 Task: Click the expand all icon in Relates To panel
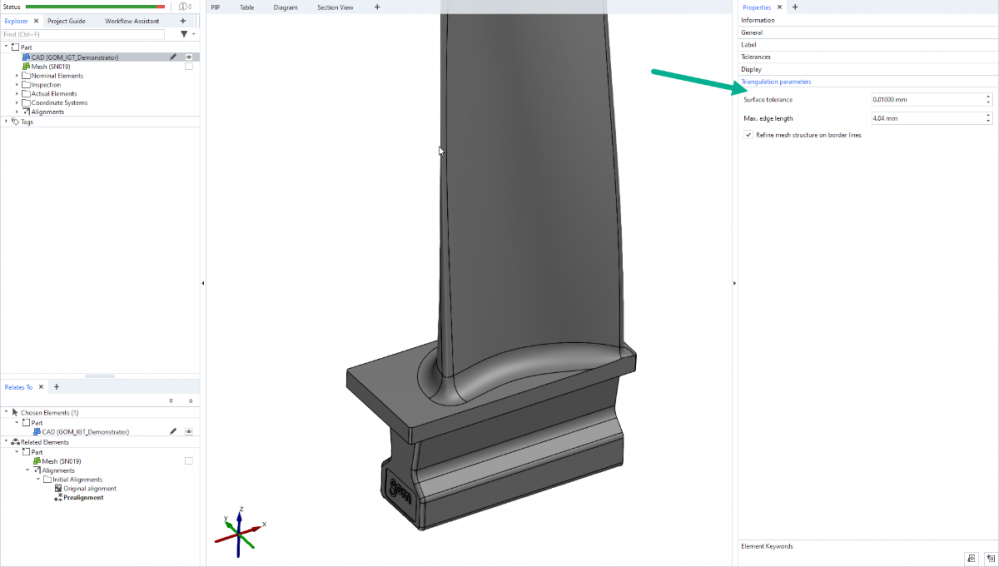(171, 400)
